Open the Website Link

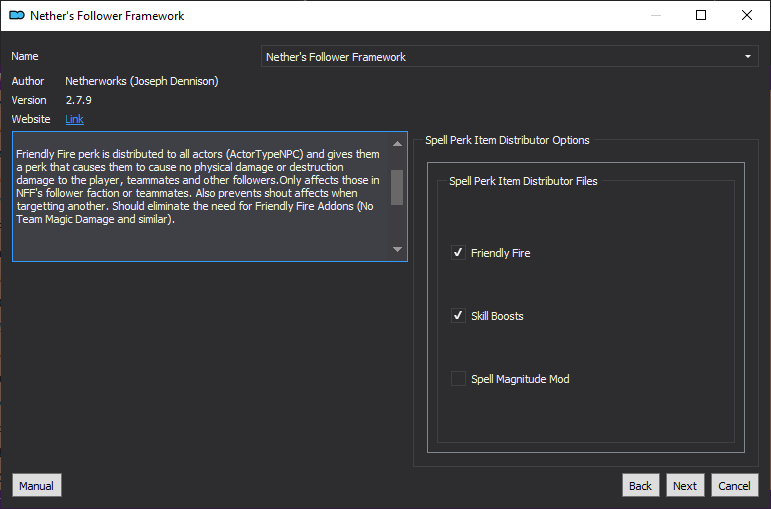[74, 119]
